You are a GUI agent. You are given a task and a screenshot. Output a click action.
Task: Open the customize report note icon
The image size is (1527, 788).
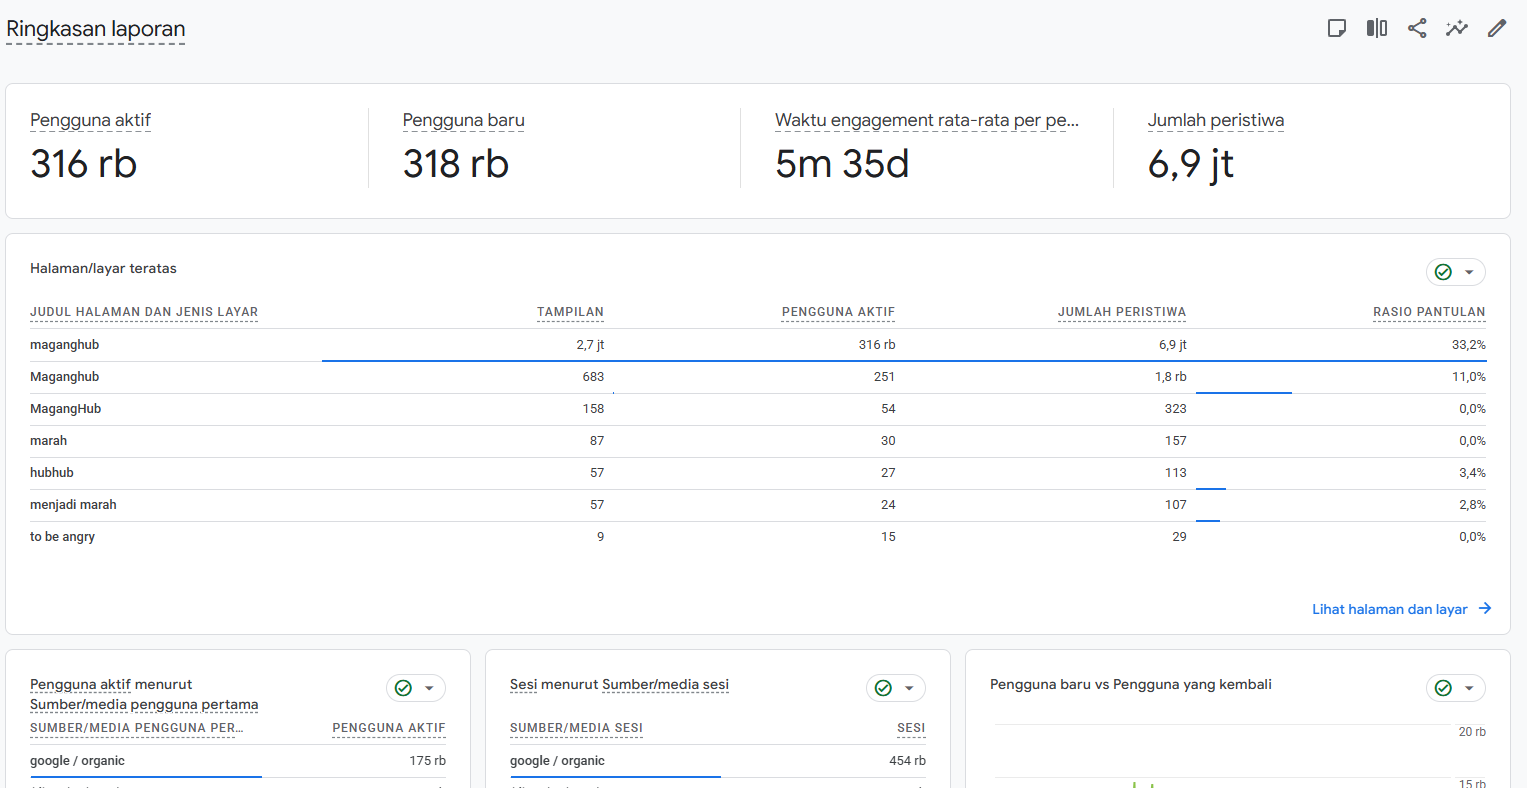pyautogui.click(x=1337, y=28)
